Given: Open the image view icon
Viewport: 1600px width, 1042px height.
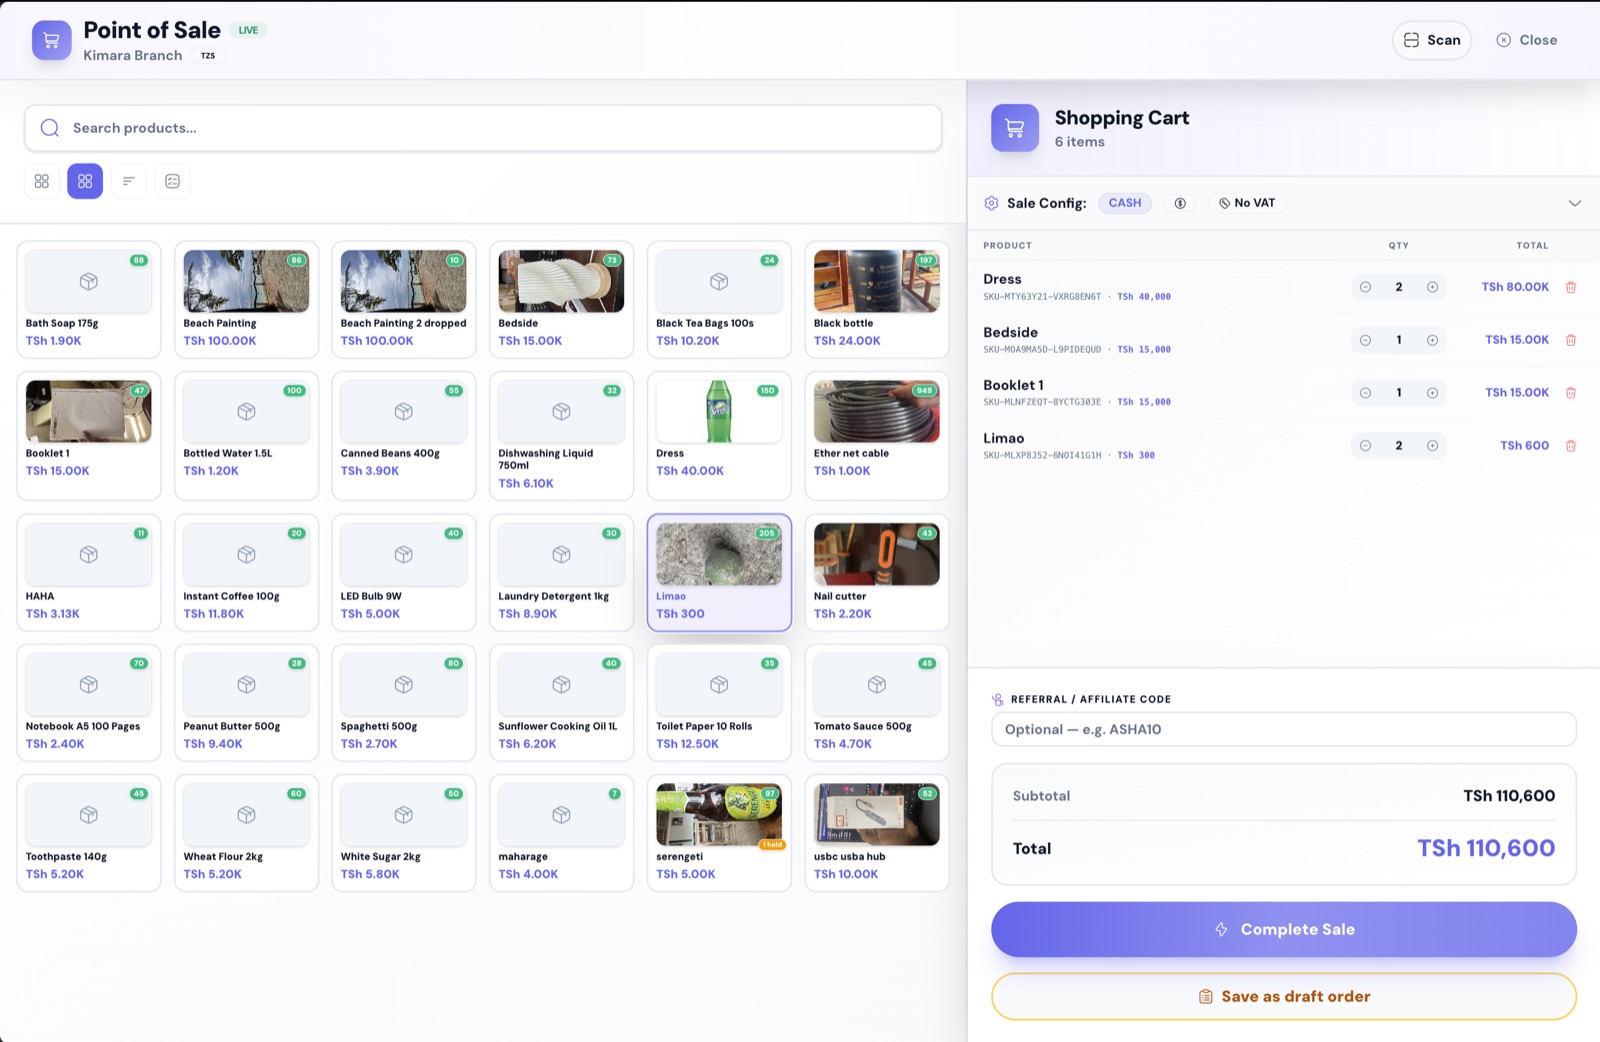Looking at the screenshot, I should pos(172,181).
